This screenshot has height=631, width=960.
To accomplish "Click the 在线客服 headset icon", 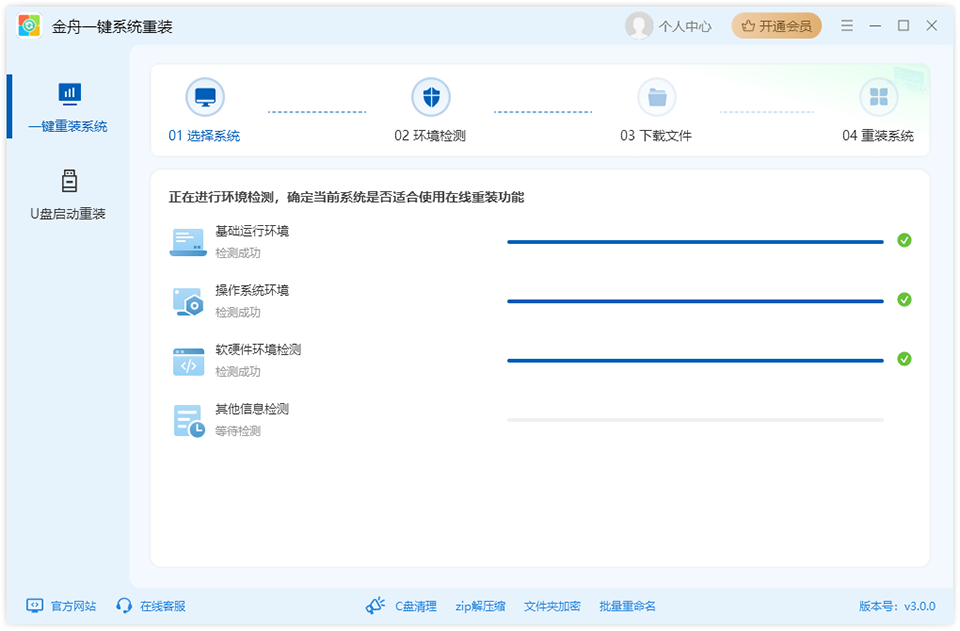I will pos(123,605).
